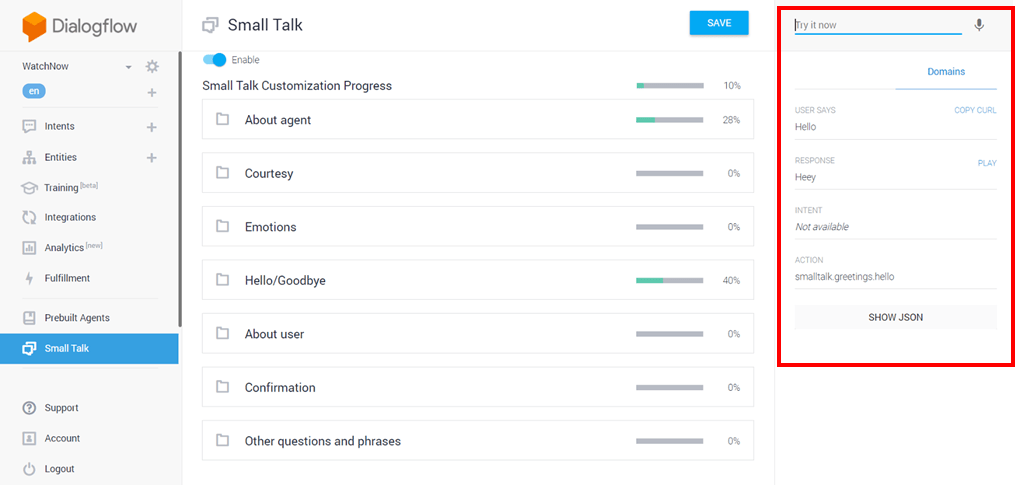Screen dimensions: 1015x485
Task: Expand the Courtesy folder
Action: [x=269, y=174]
